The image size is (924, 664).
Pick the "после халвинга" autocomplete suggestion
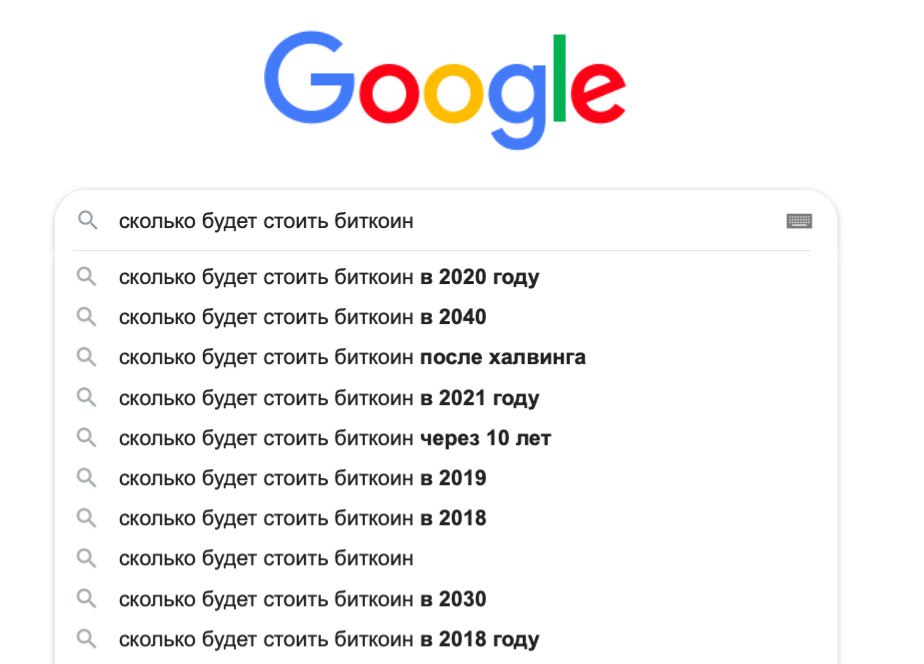352,357
